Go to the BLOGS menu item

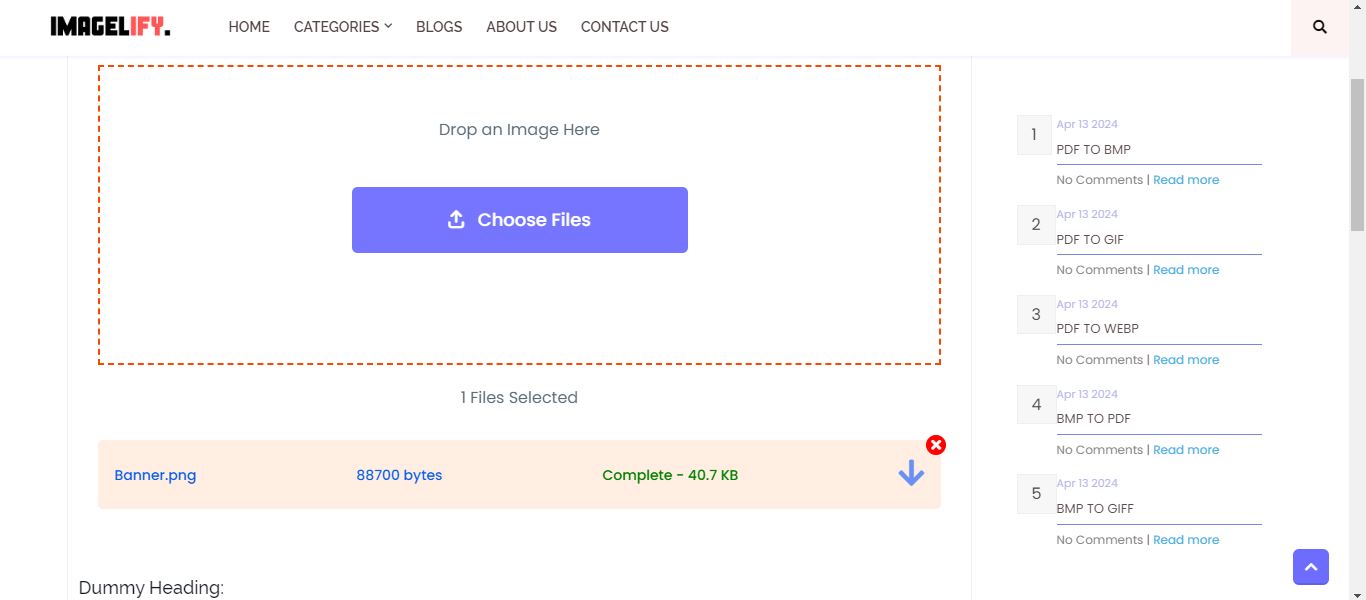point(439,27)
